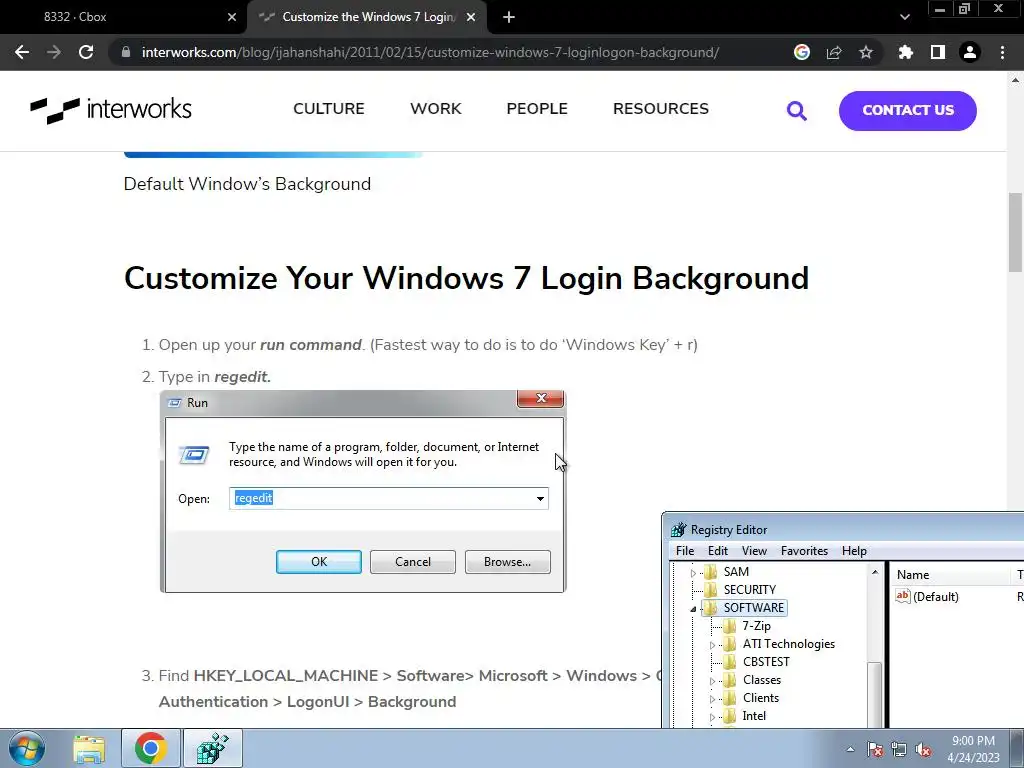Click the Registry Editor taskbar icon
The height and width of the screenshot is (768, 1024).
click(214, 748)
